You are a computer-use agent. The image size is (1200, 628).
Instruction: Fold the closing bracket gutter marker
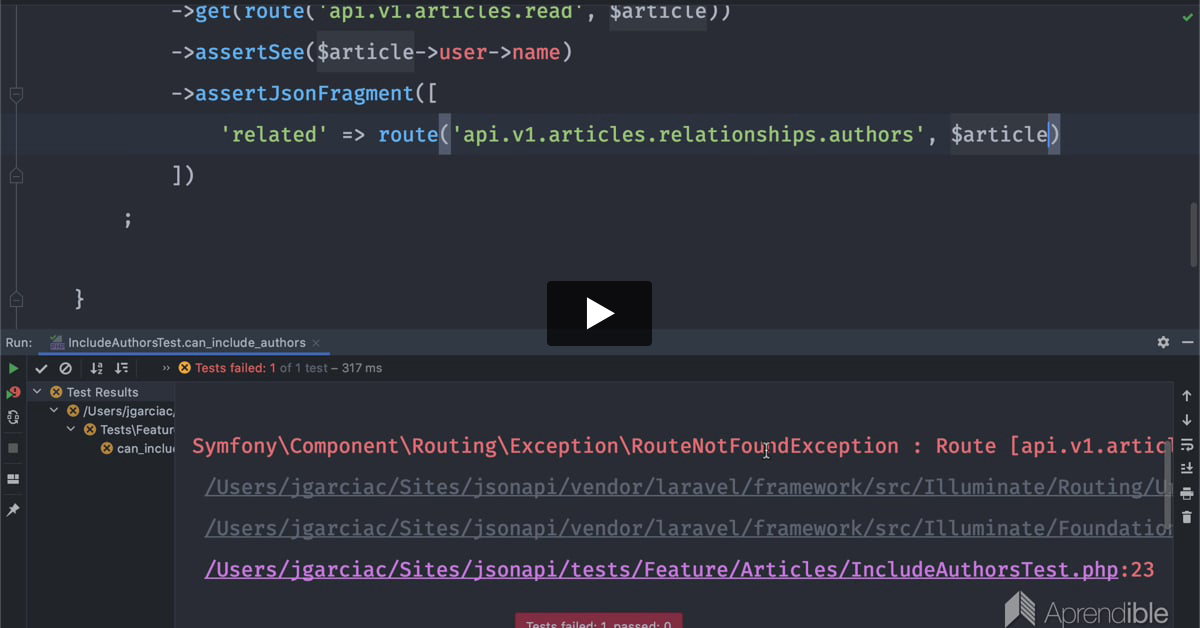click(16, 176)
